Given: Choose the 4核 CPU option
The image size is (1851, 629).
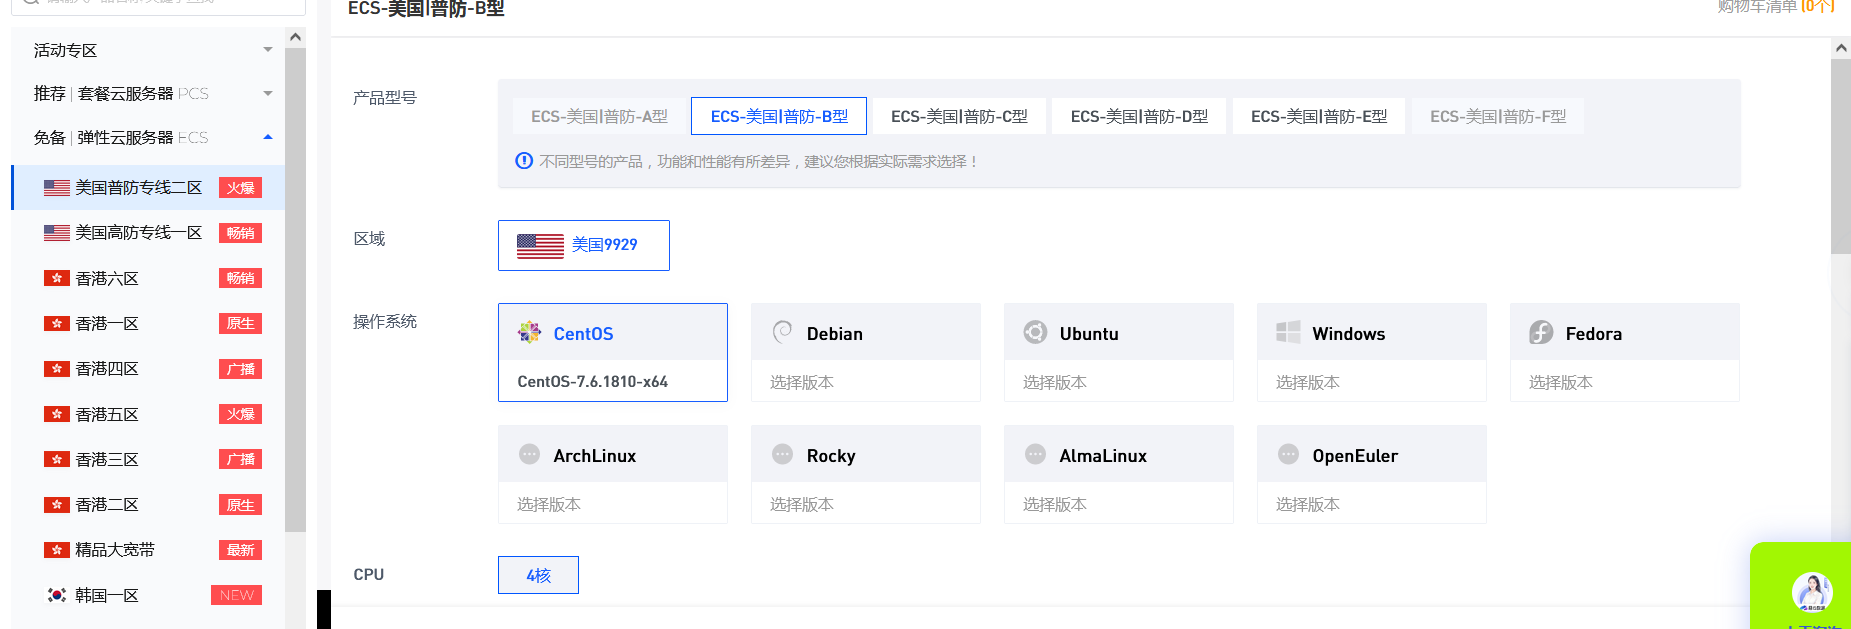Looking at the screenshot, I should (x=538, y=575).
